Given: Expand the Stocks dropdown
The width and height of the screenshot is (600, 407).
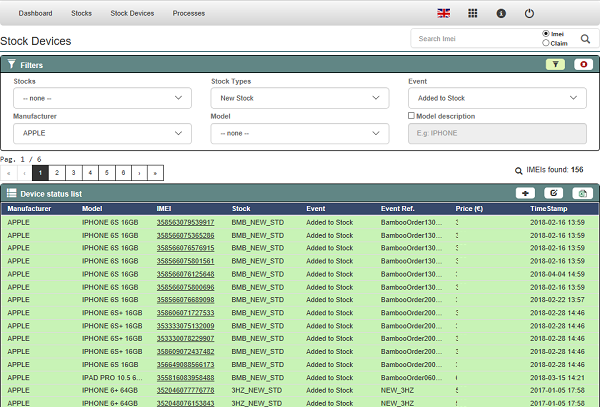Looking at the screenshot, I should [102, 98].
